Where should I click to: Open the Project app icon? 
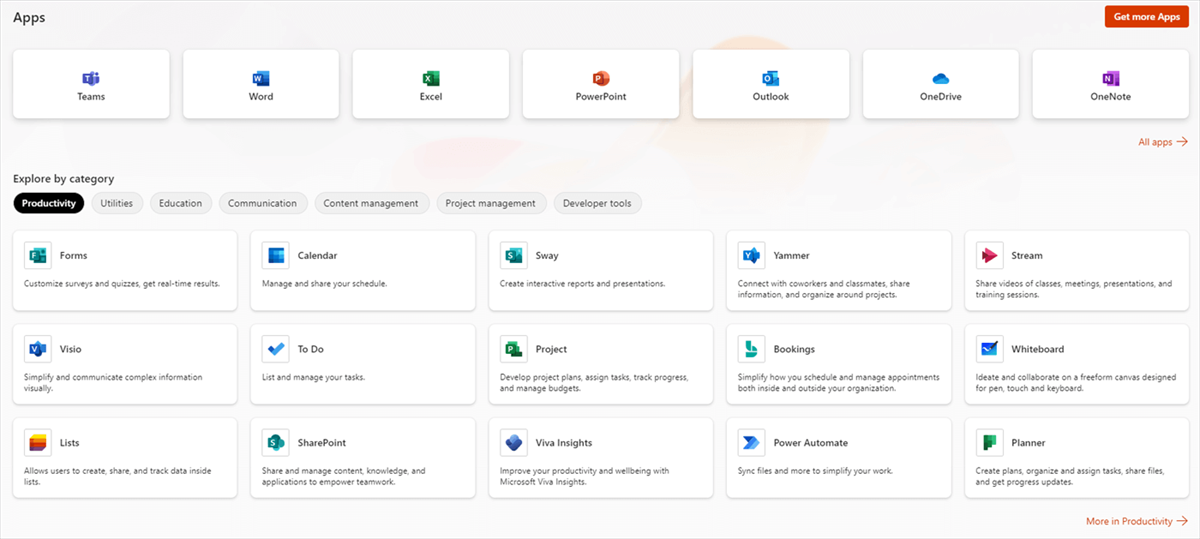513,349
